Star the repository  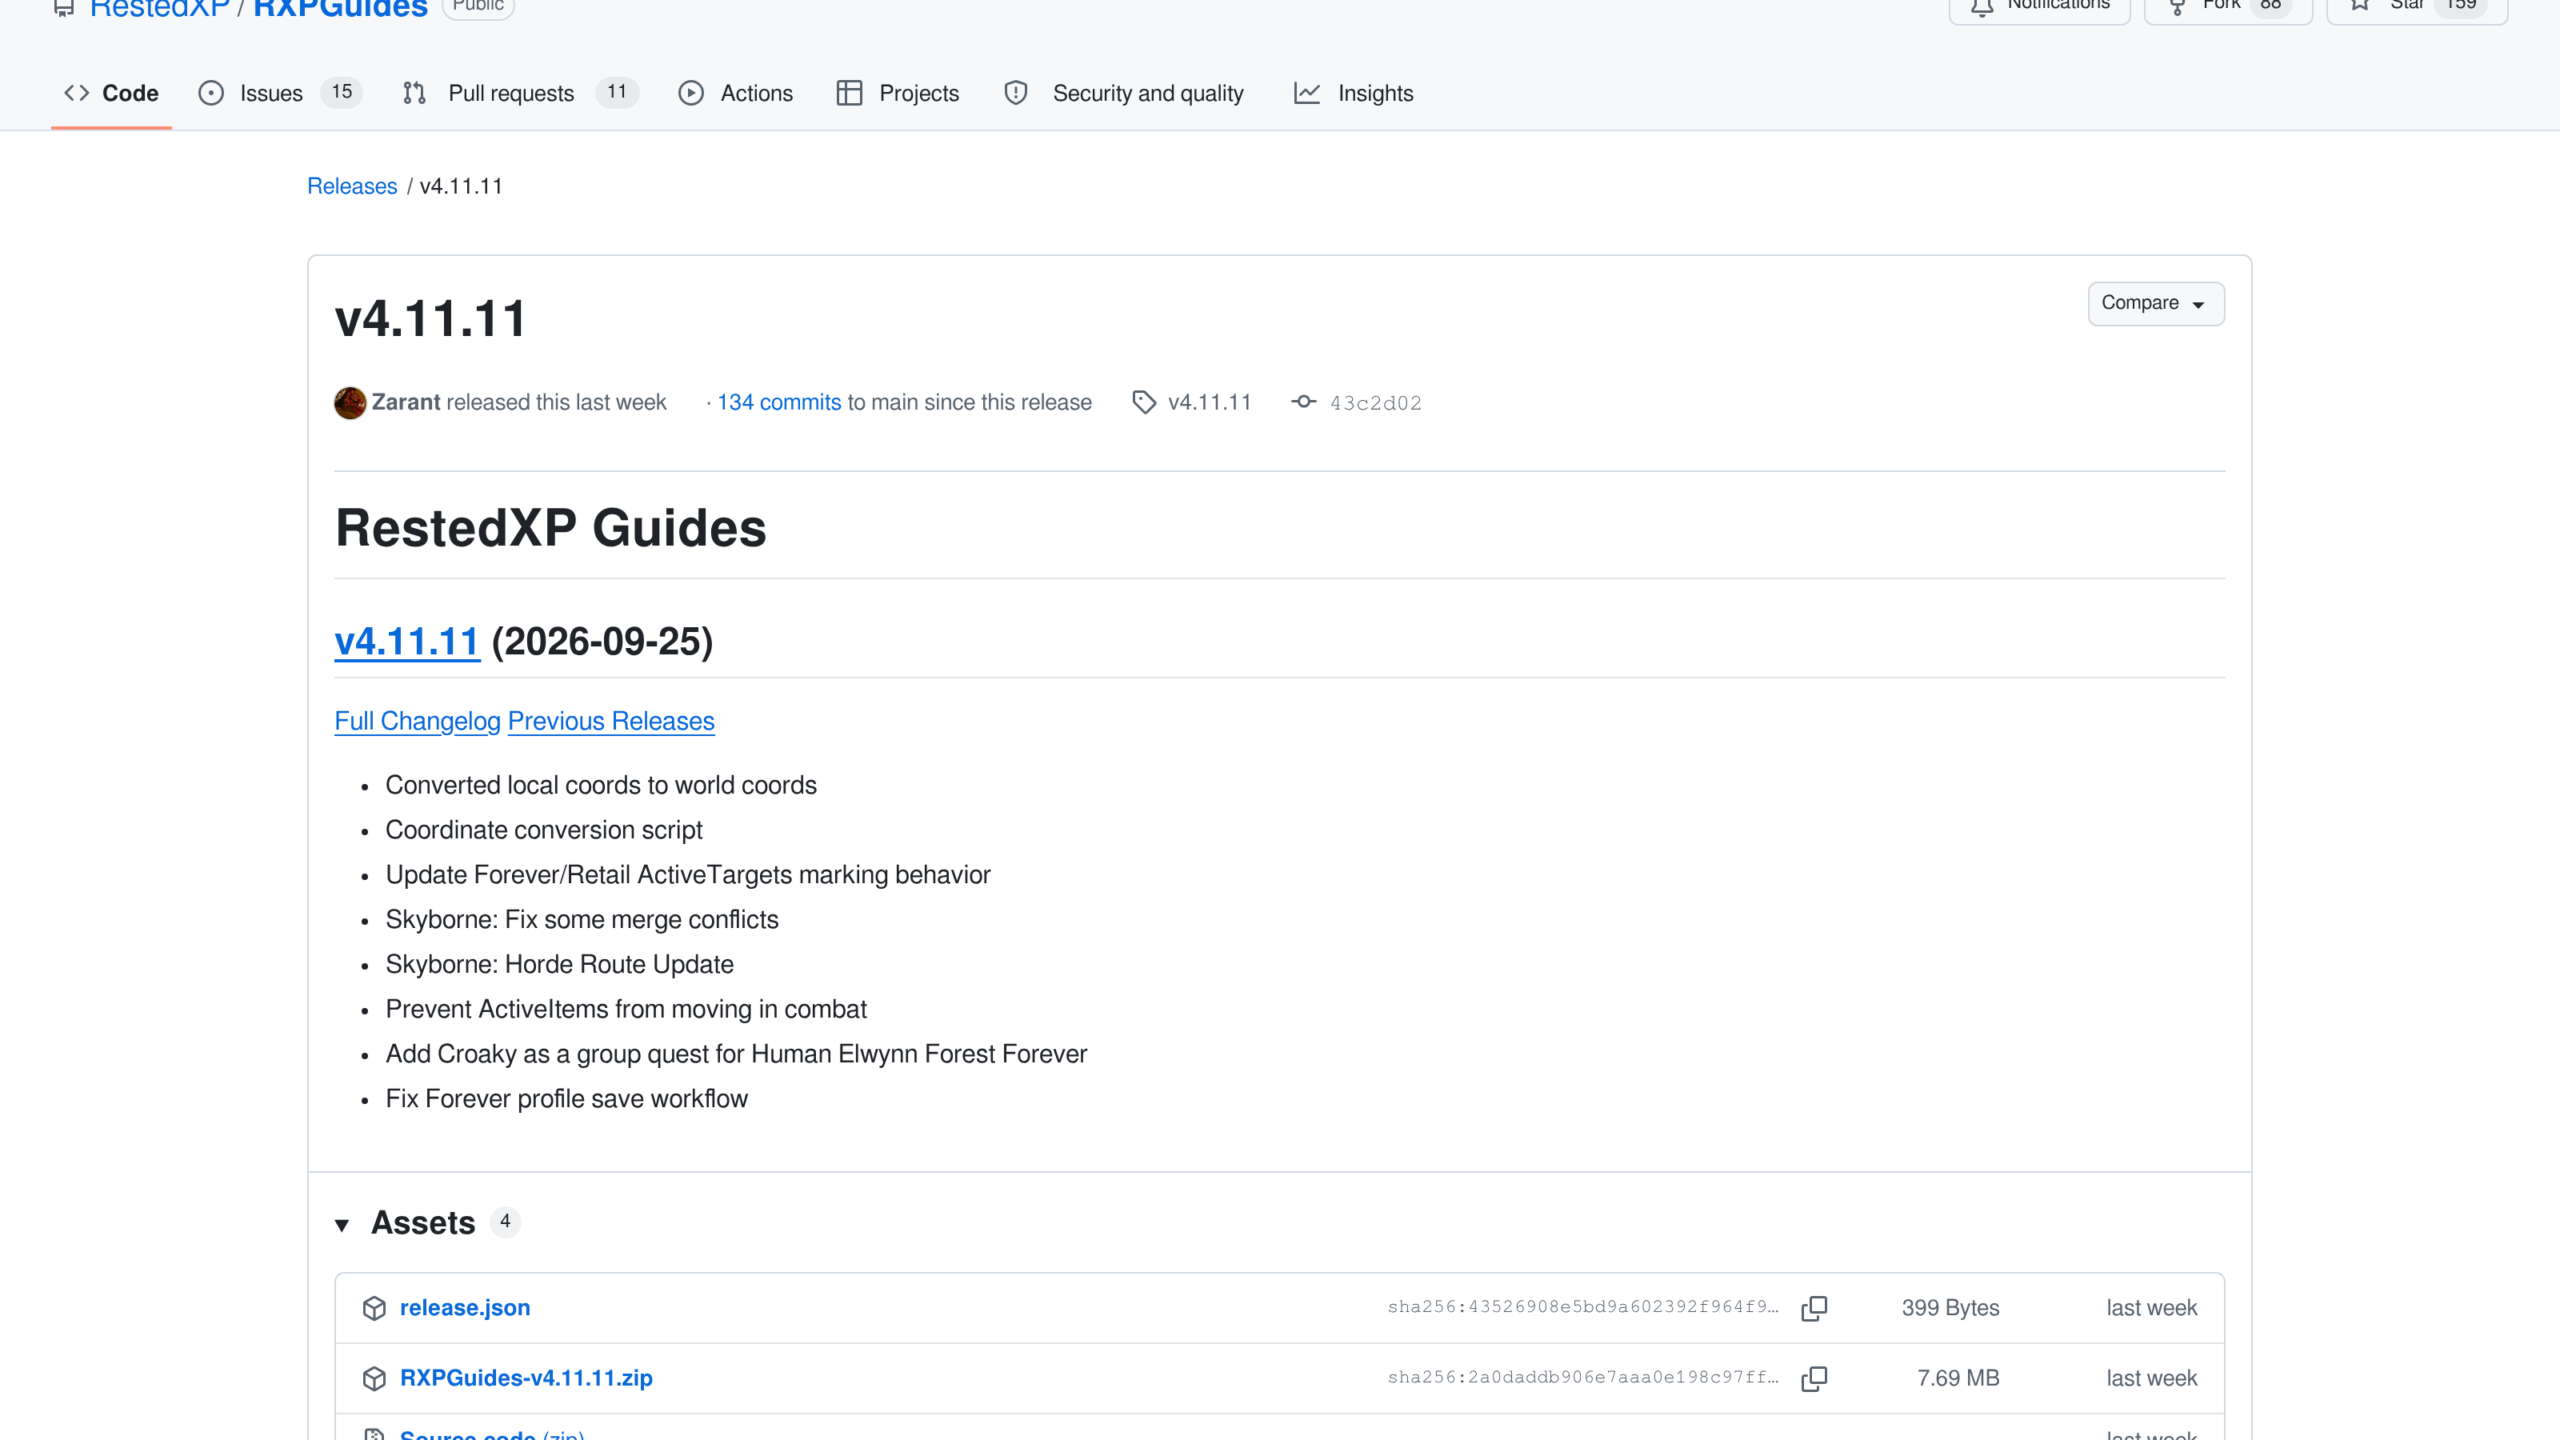(2417, 8)
